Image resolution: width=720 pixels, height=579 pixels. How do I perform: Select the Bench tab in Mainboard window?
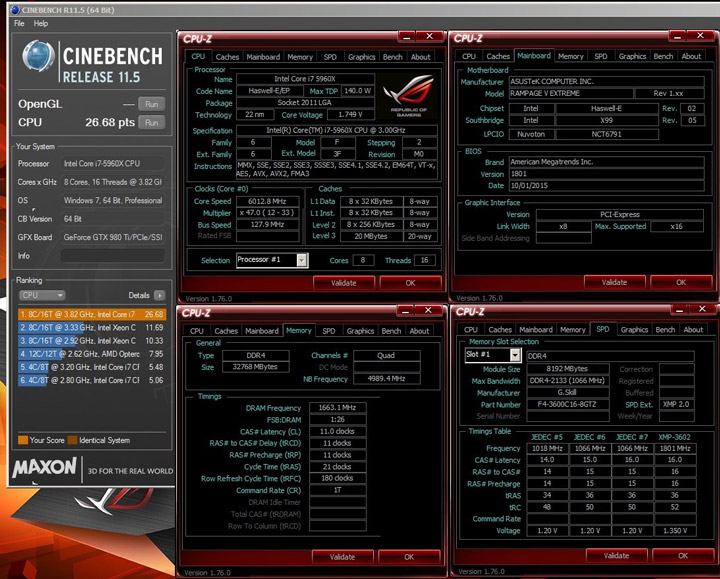coord(663,56)
